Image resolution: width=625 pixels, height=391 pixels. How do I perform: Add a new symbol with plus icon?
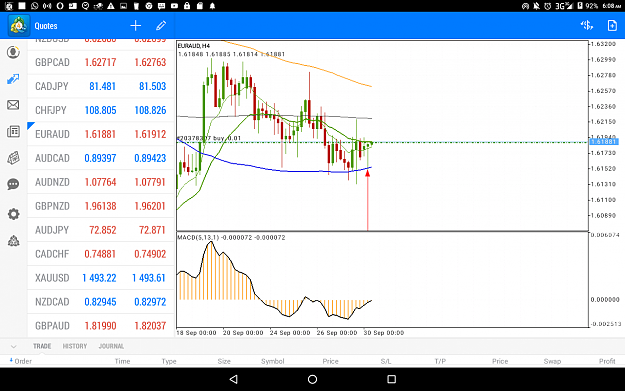click(136, 26)
